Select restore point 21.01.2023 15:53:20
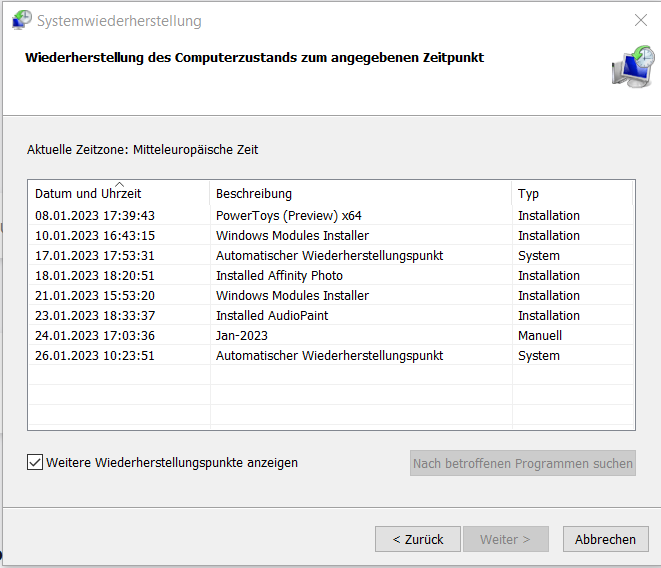The image size is (661, 568). coord(331,296)
